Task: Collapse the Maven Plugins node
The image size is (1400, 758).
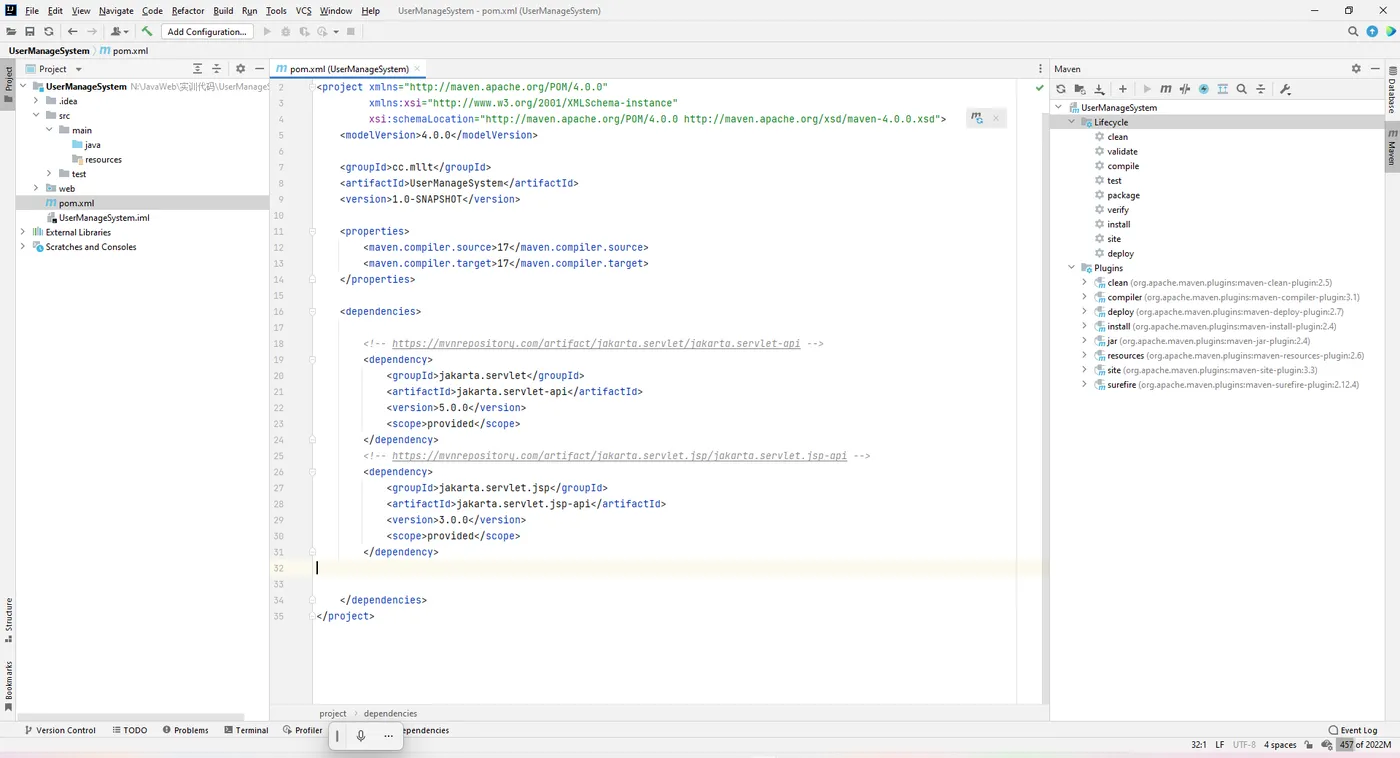Action: tap(1072, 268)
